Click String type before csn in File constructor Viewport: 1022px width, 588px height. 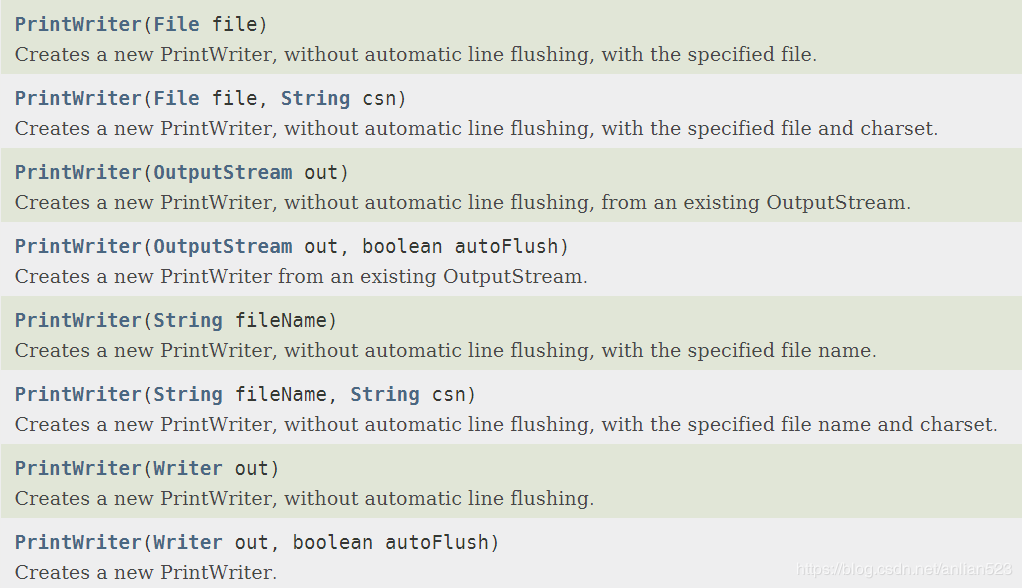tap(315, 98)
